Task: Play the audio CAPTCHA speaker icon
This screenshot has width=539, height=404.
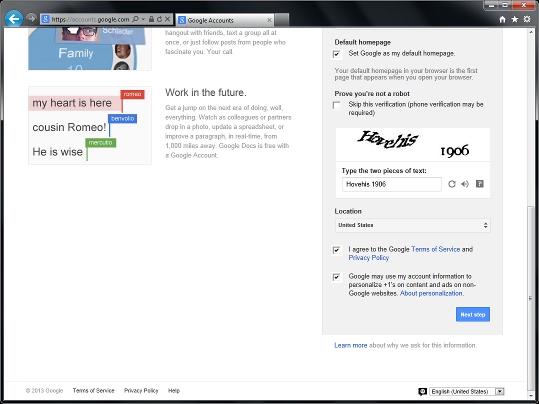Action: pos(465,184)
